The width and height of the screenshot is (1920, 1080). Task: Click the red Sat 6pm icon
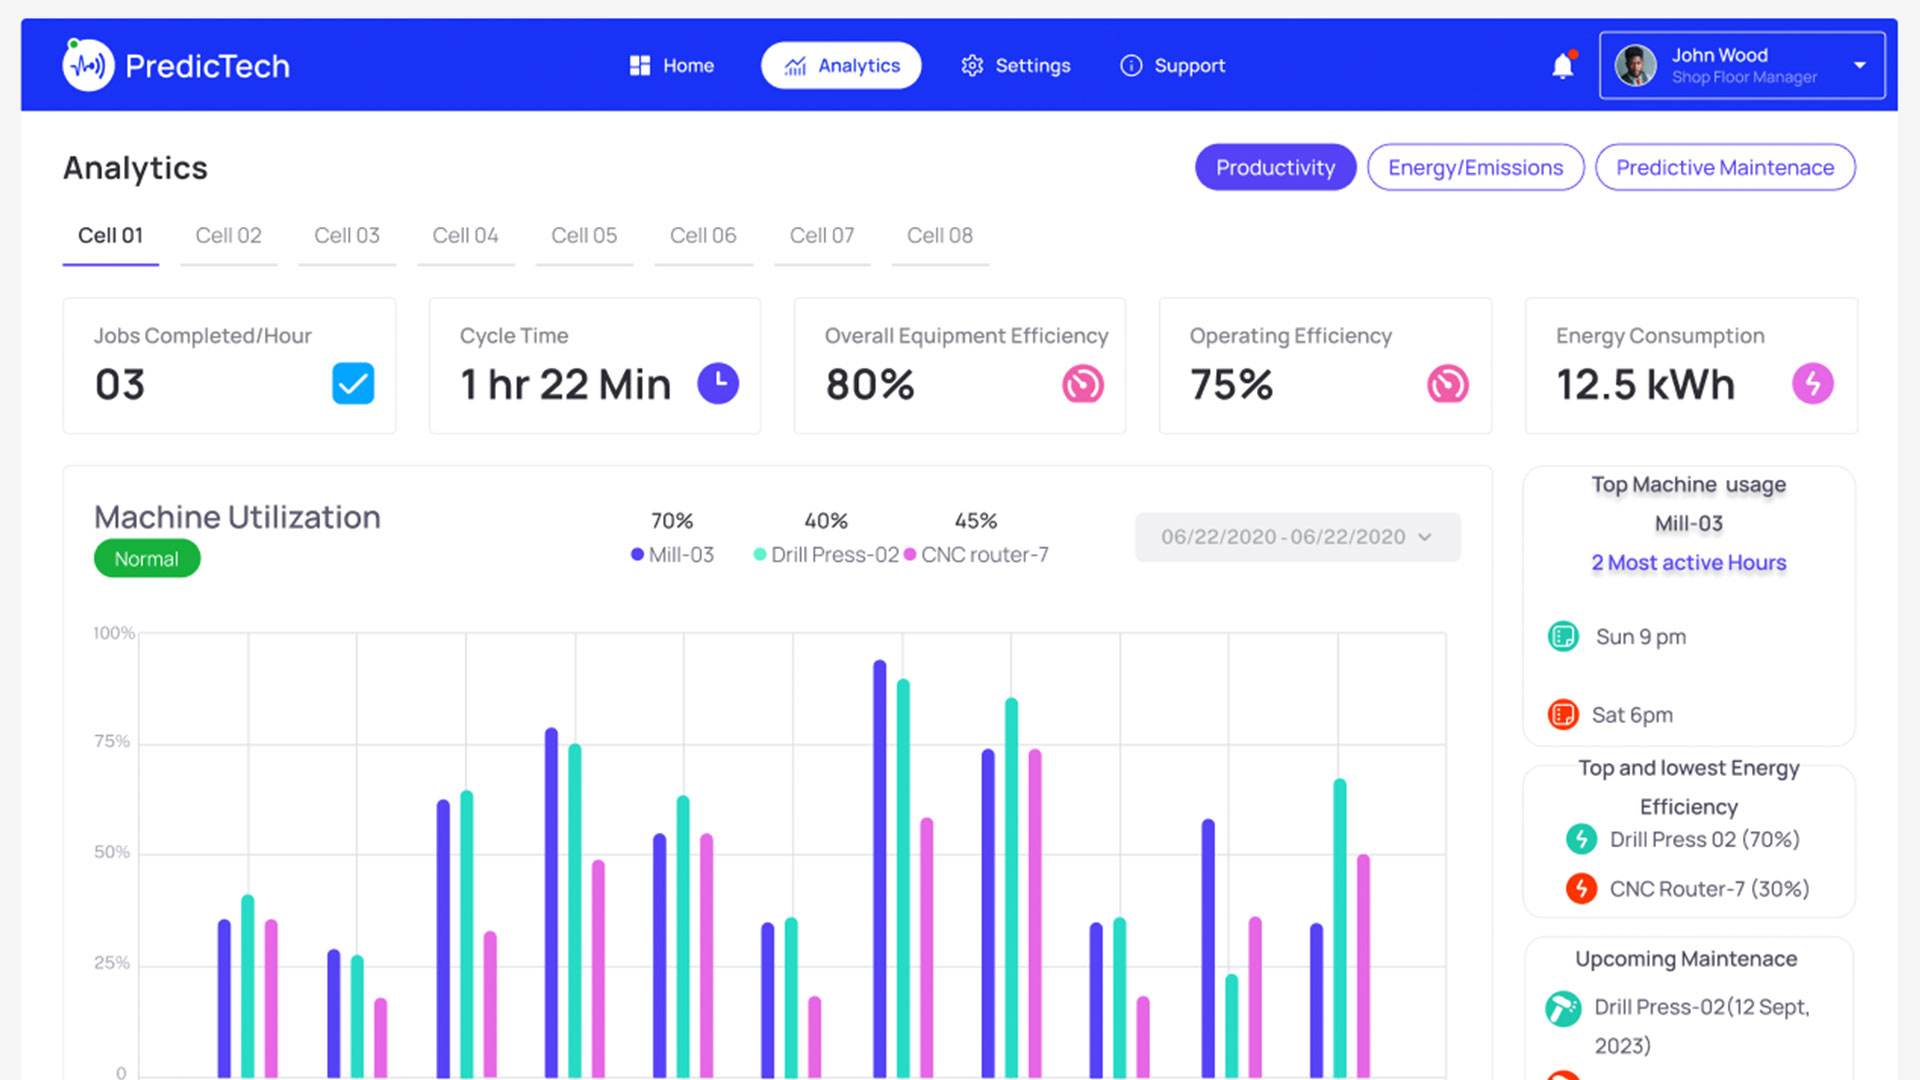click(x=1563, y=714)
